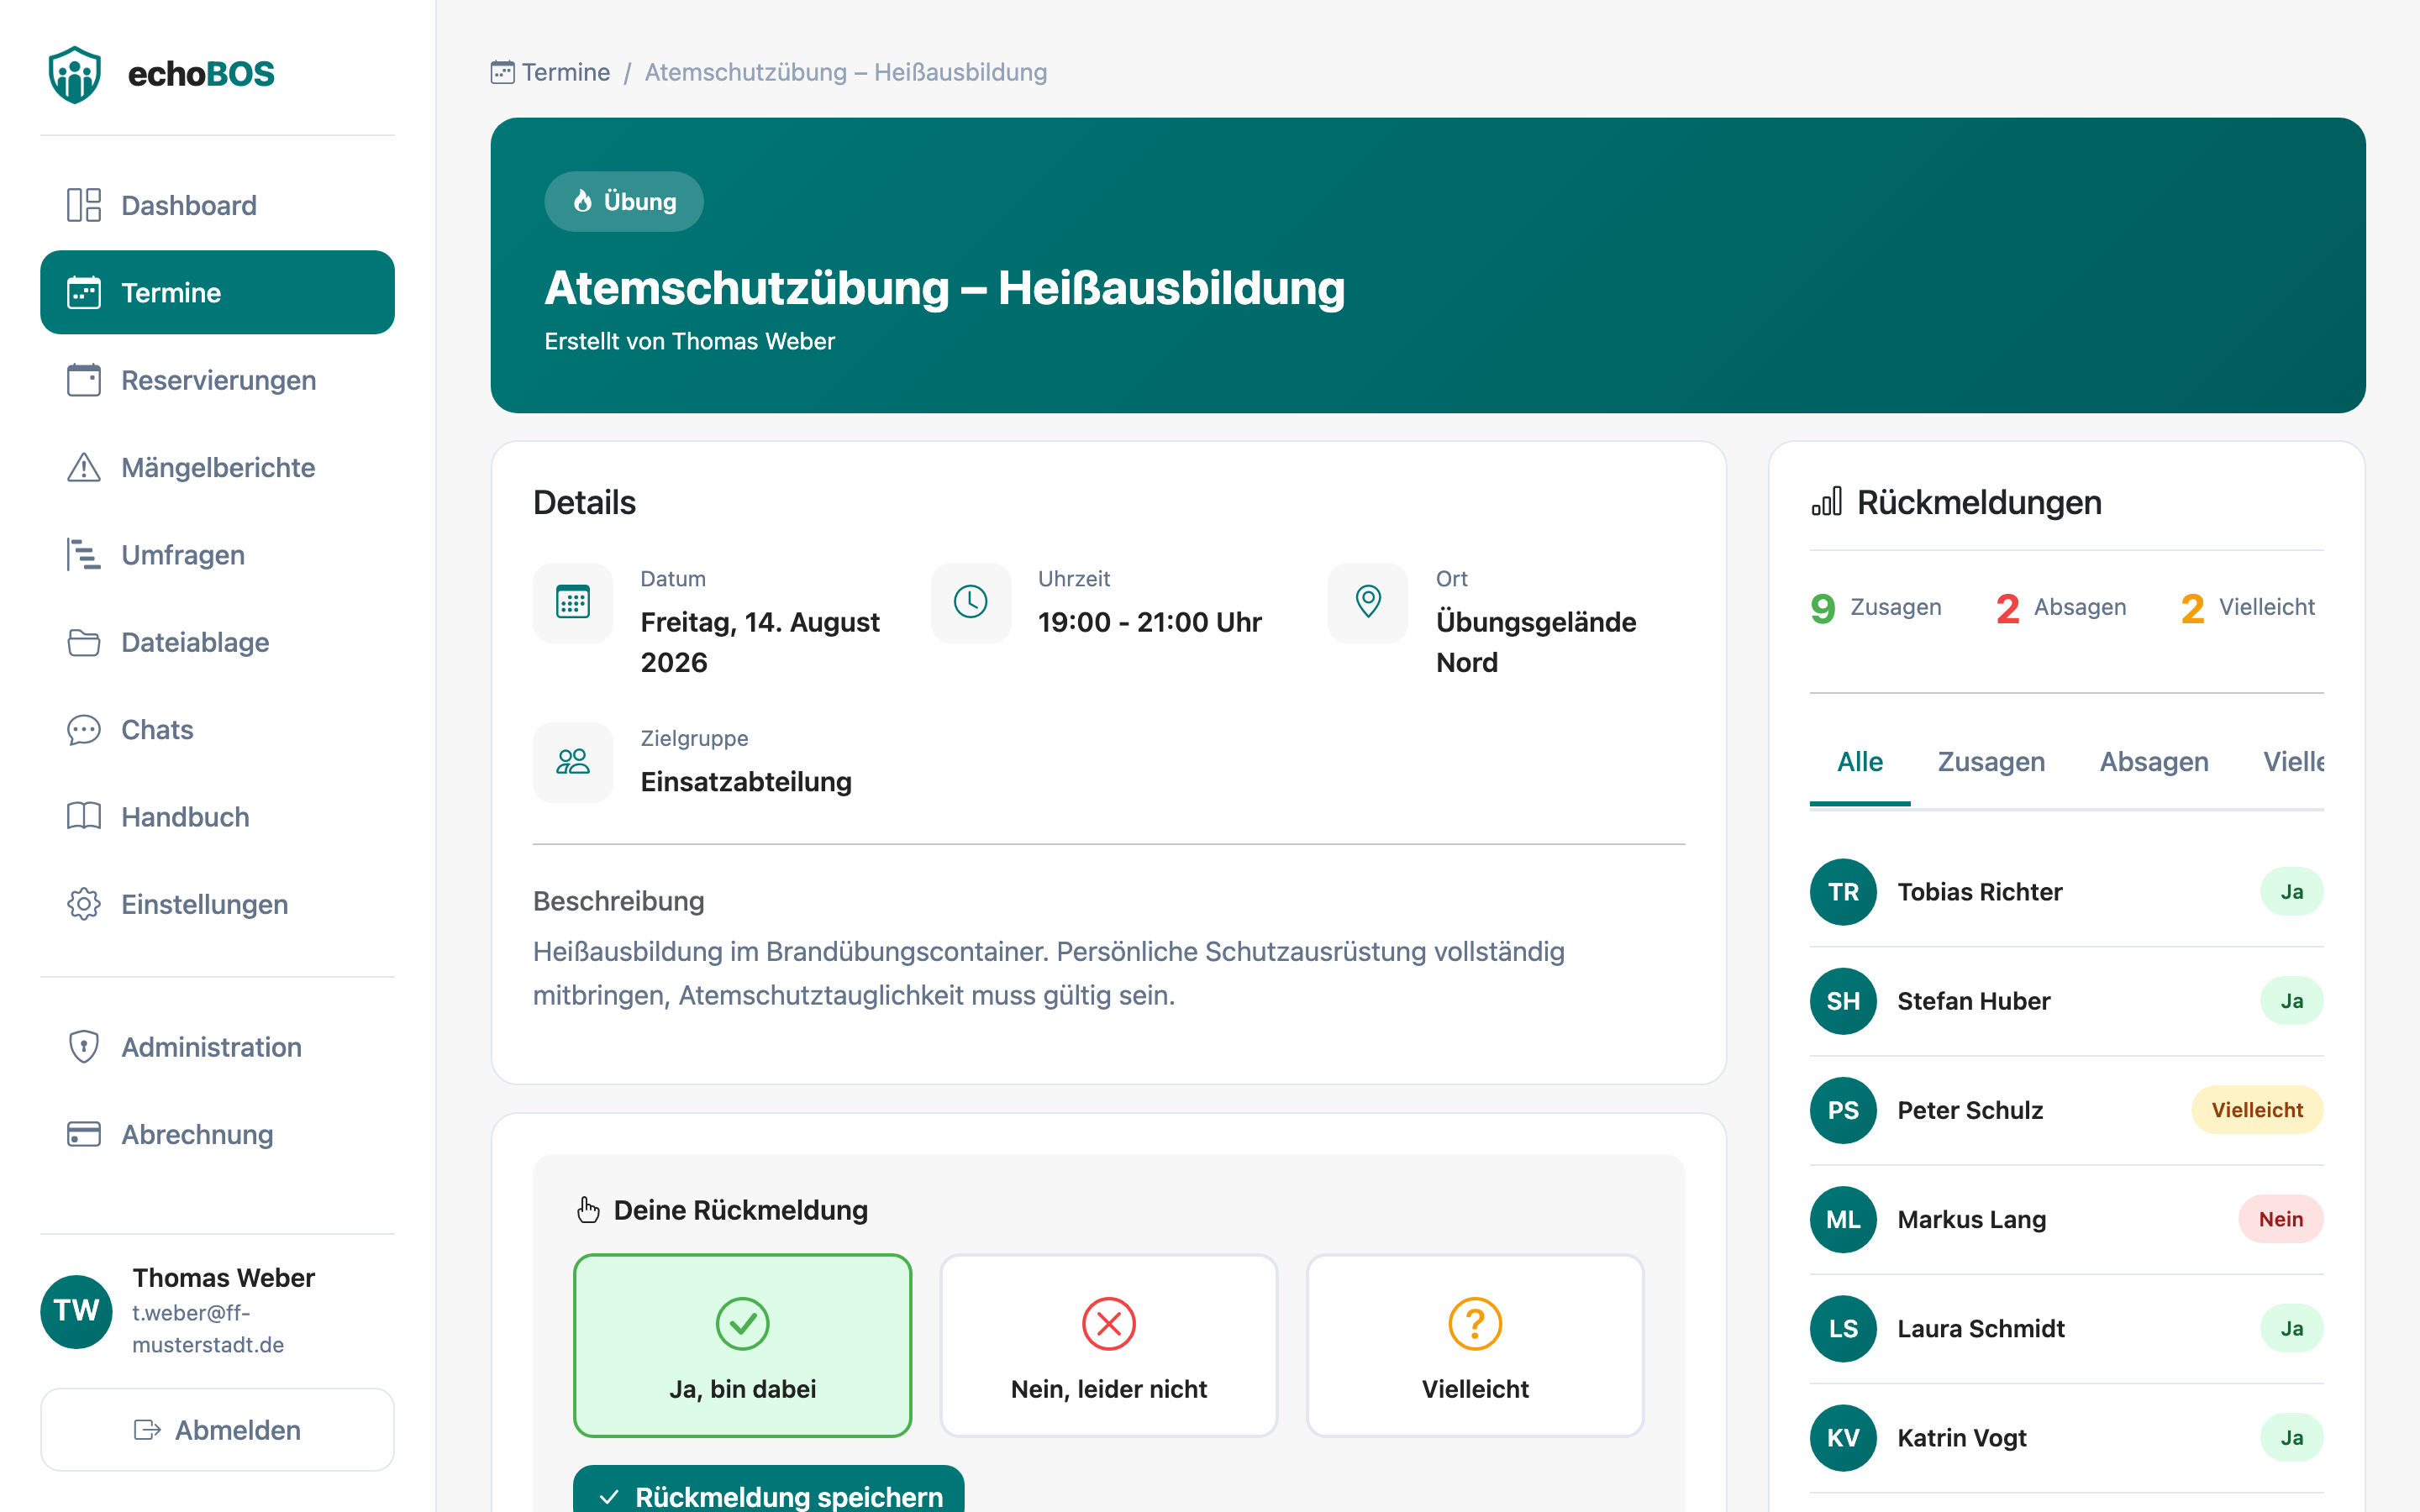
Task: Go to Termine breadcrumb link
Action: (x=551, y=72)
